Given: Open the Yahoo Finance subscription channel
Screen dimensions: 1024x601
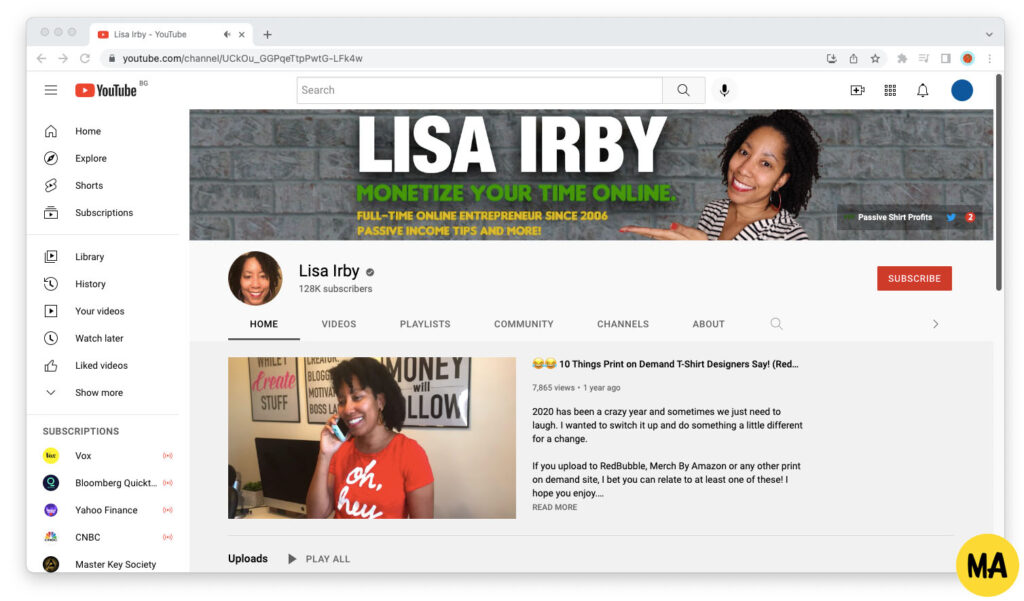Looking at the screenshot, I should point(108,510).
